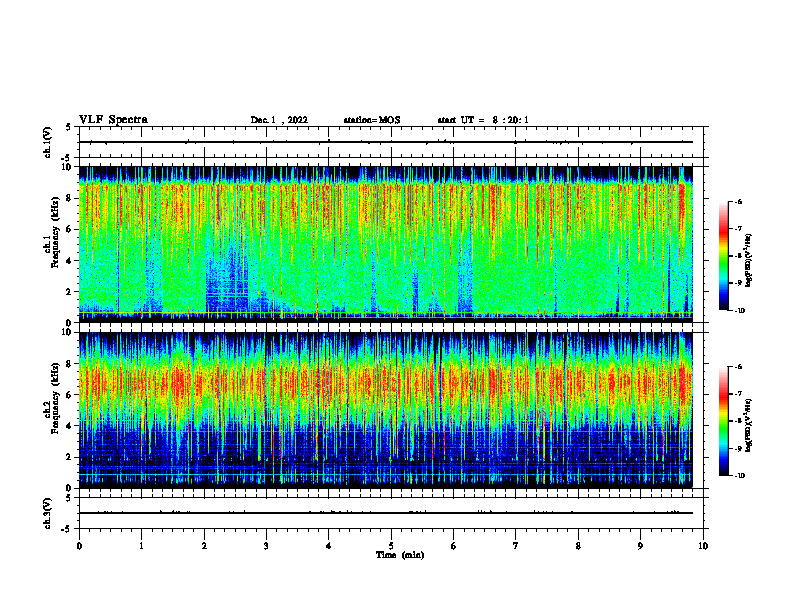
Task: Click the ch.2 color scale bar
Action: click(724, 421)
